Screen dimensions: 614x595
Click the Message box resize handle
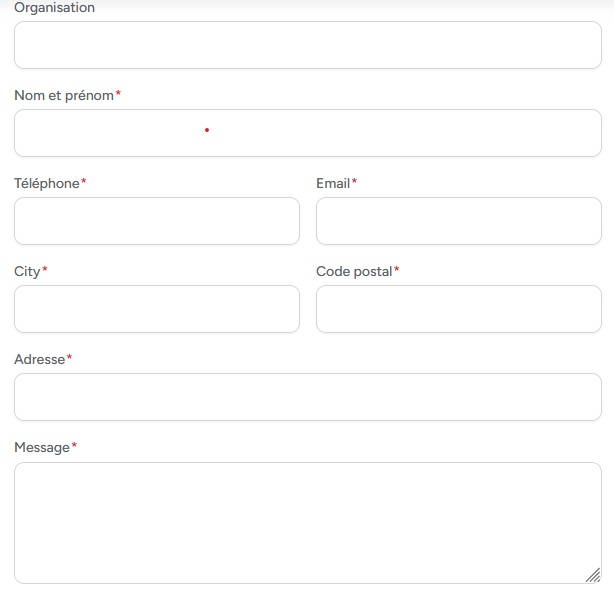[593, 575]
